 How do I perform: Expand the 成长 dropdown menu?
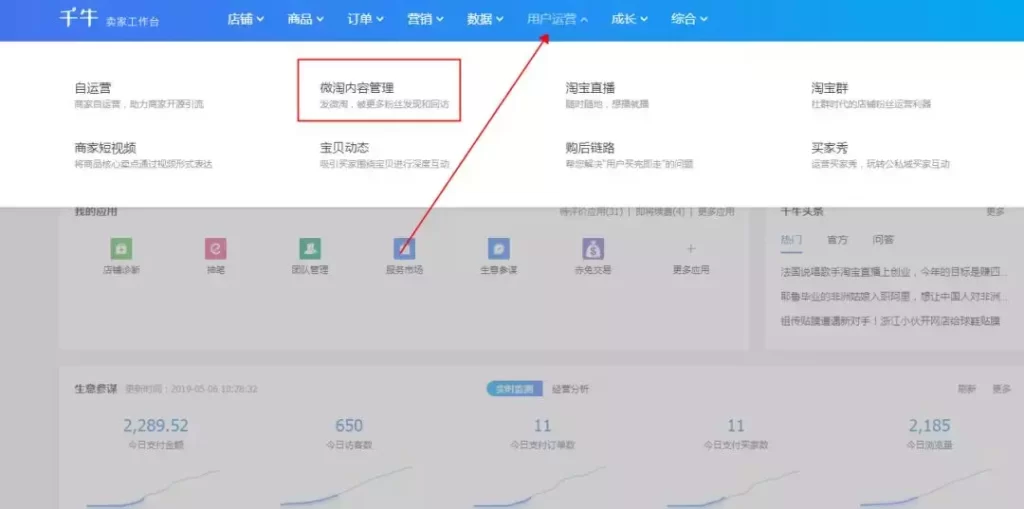(x=630, y=19)
